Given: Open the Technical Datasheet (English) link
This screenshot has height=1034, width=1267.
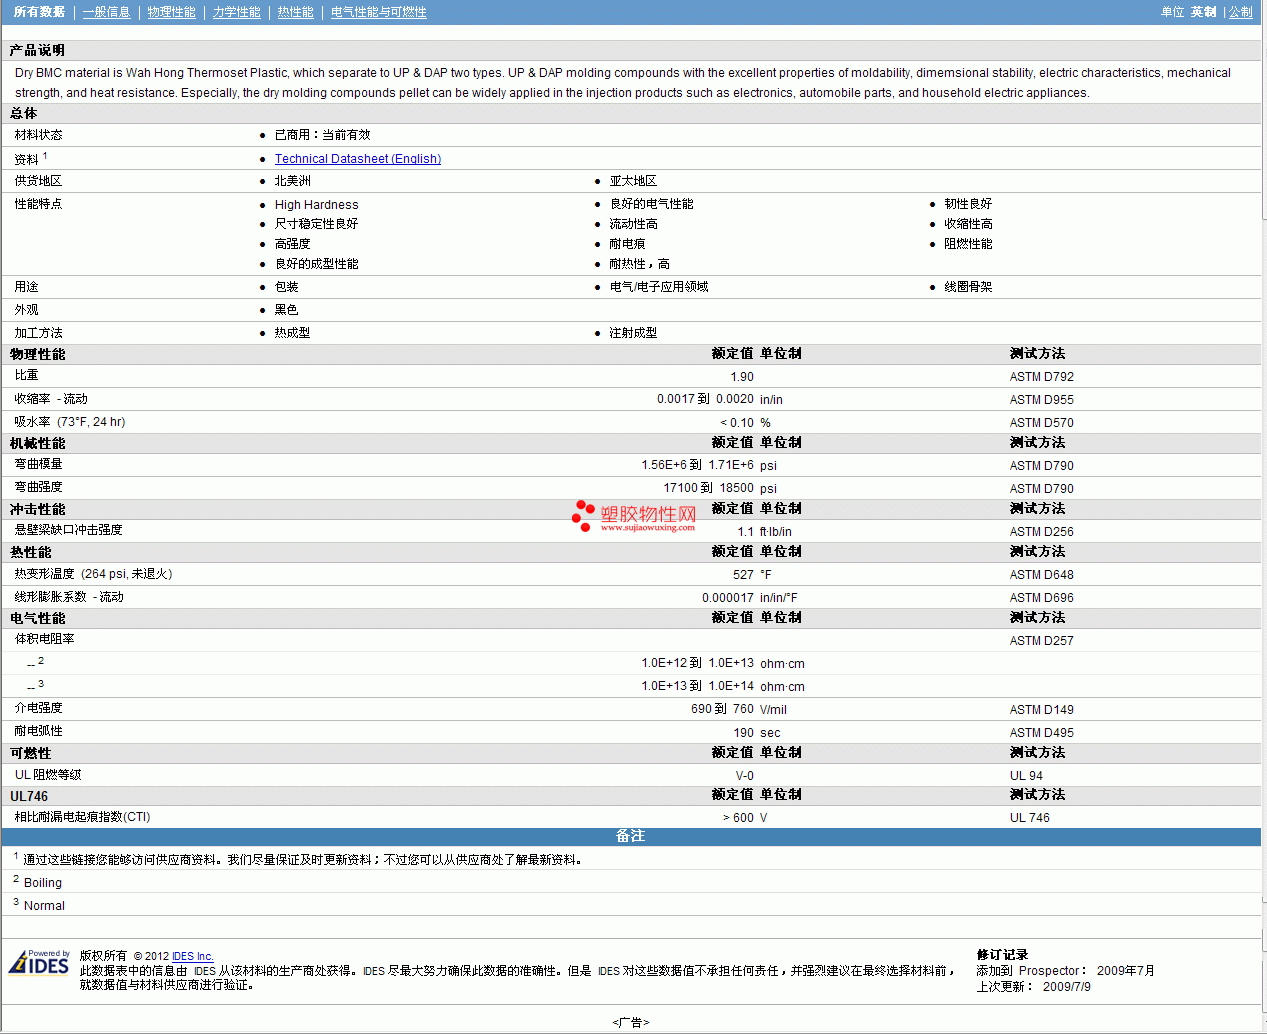Looking at the screenshot, I should [357, 159].
